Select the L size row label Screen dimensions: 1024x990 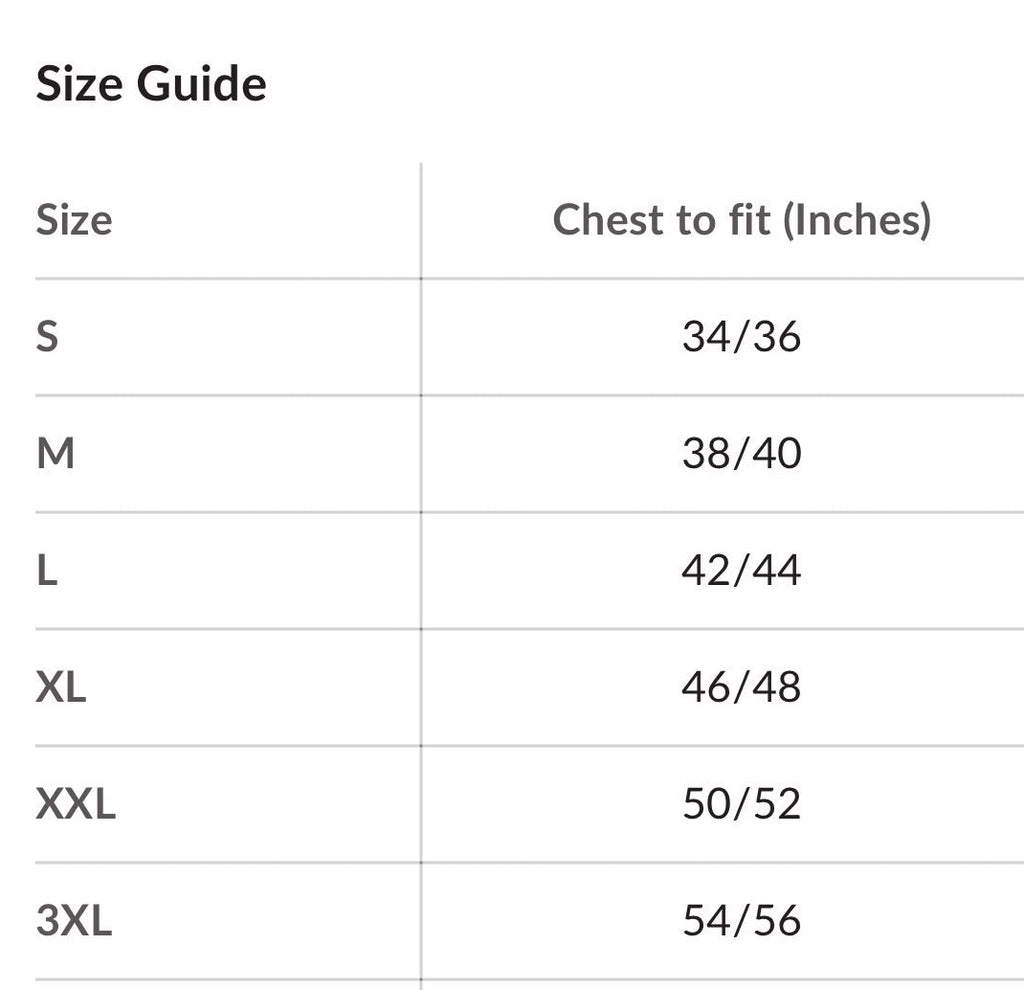tap(47, 570)
